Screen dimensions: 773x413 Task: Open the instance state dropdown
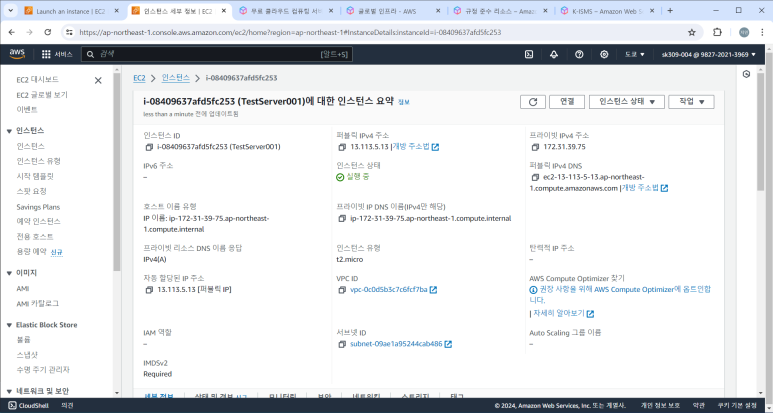click(x=627, y=102)
